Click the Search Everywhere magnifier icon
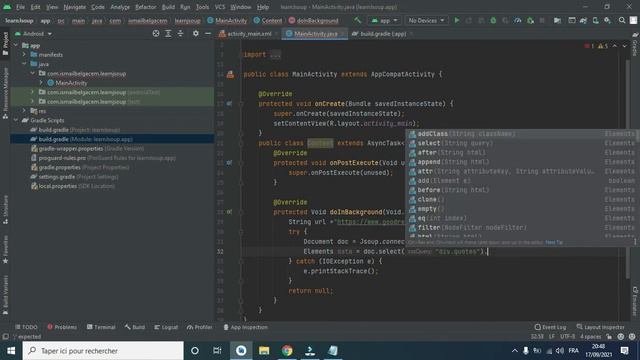Viewport: 640px width, 360px height. coord(622,20)
